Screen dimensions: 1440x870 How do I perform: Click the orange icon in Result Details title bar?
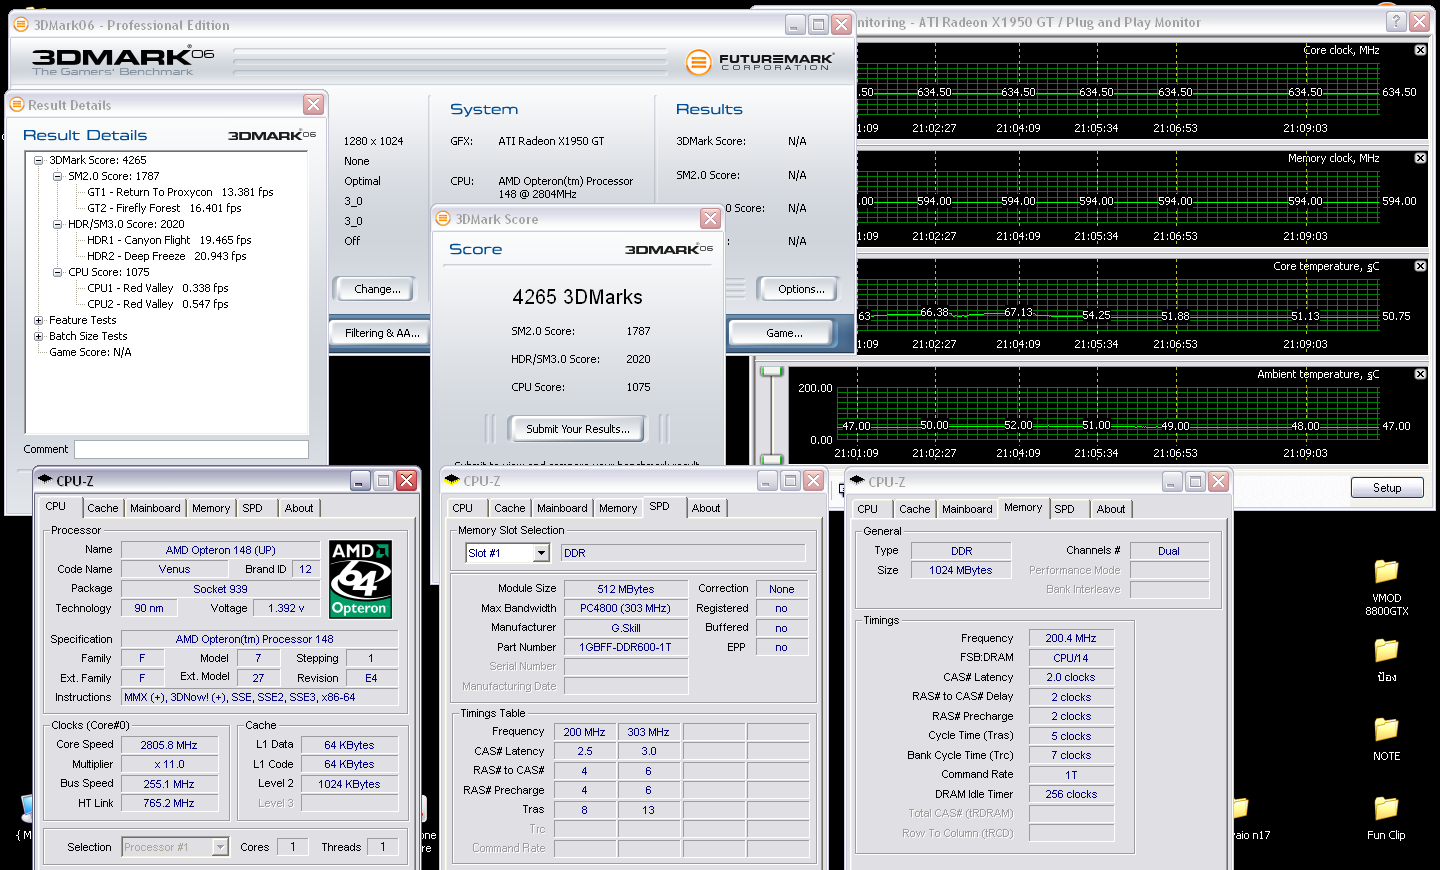click(16, 104)
